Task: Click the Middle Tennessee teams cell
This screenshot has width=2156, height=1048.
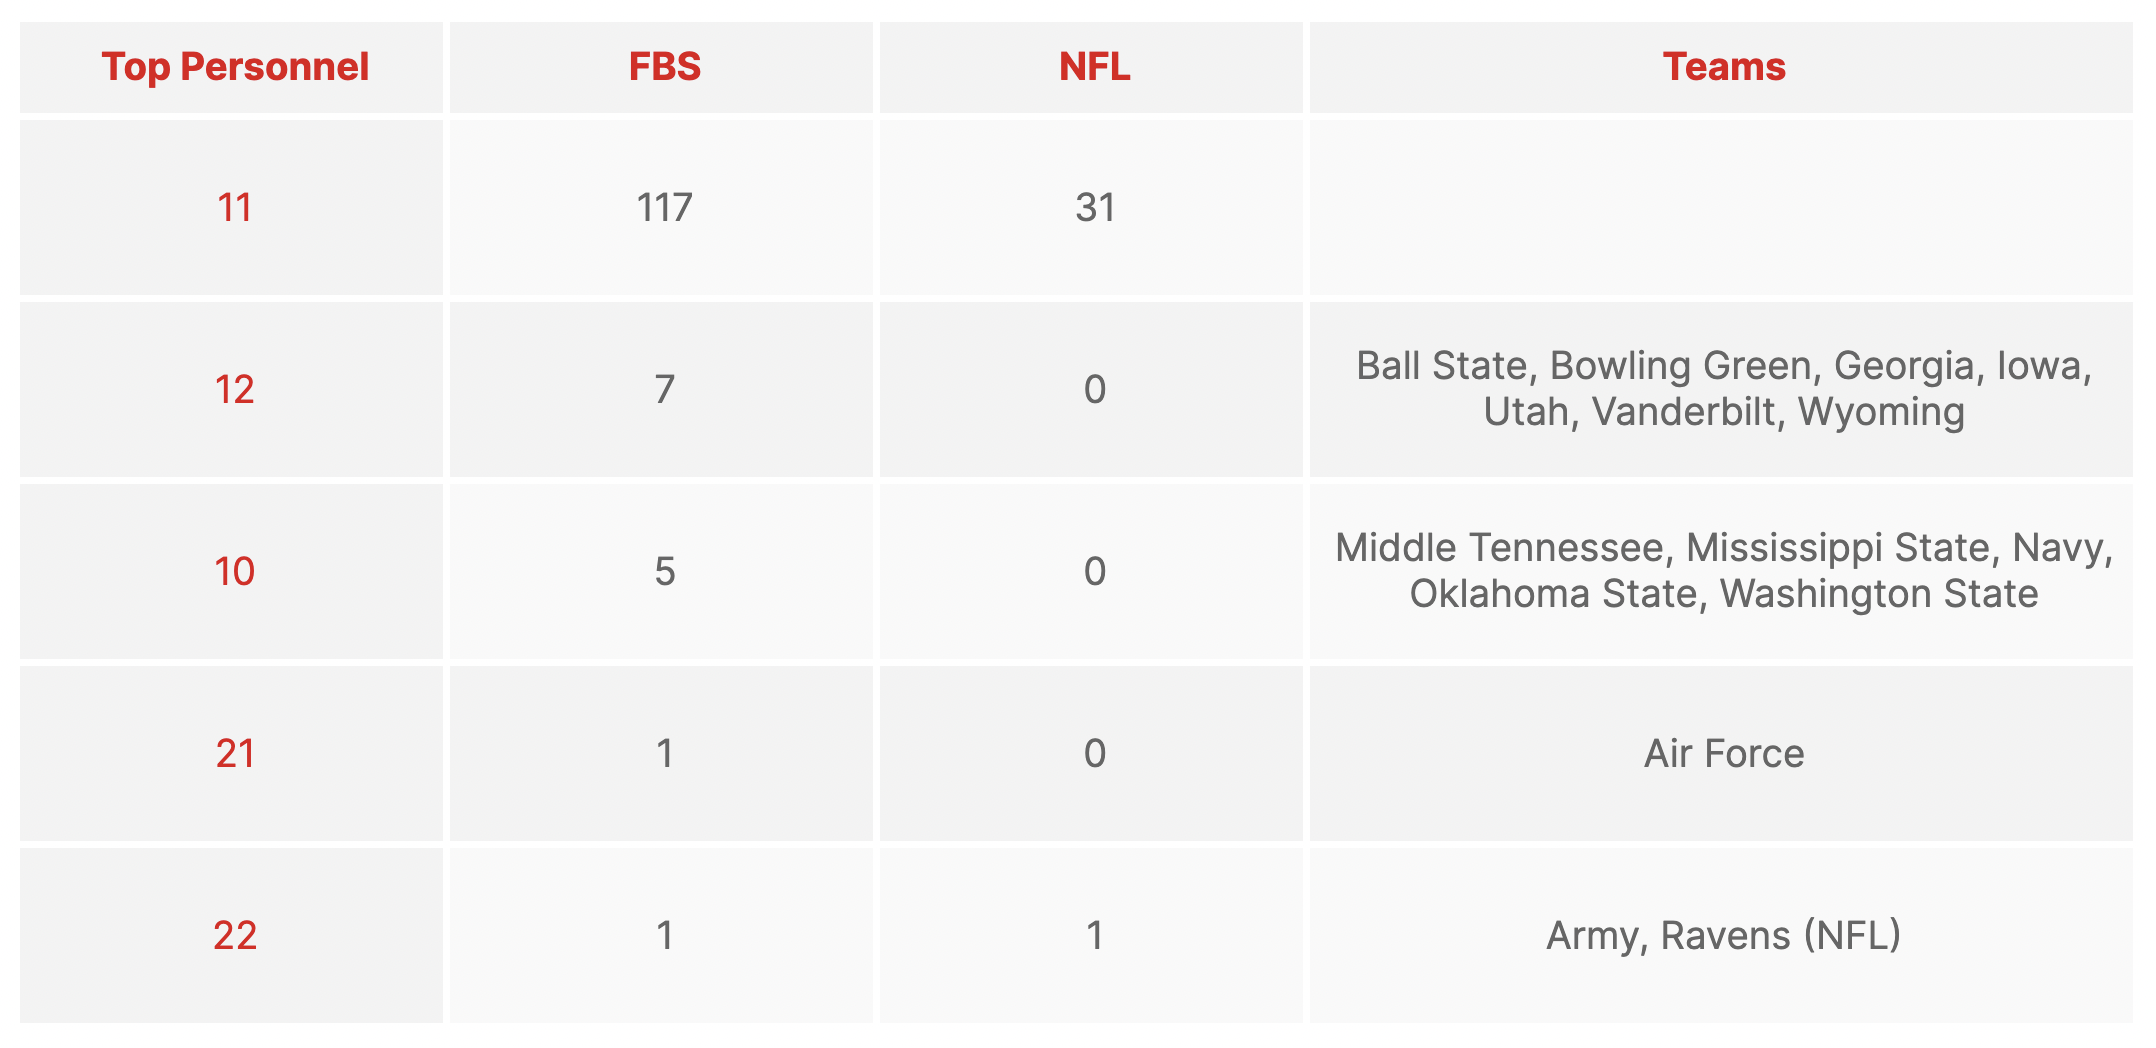Action: coord(1724,571)
